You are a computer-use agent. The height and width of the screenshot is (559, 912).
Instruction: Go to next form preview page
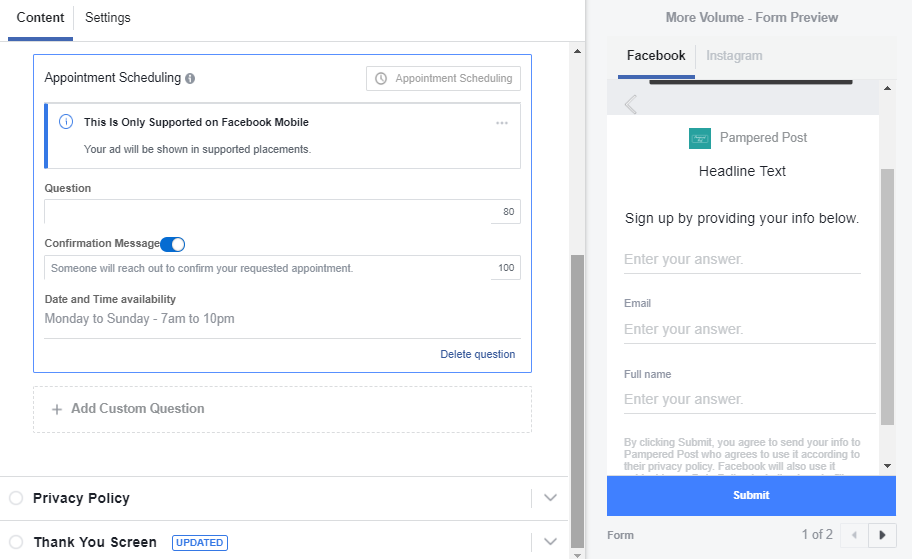coord(882,535)
